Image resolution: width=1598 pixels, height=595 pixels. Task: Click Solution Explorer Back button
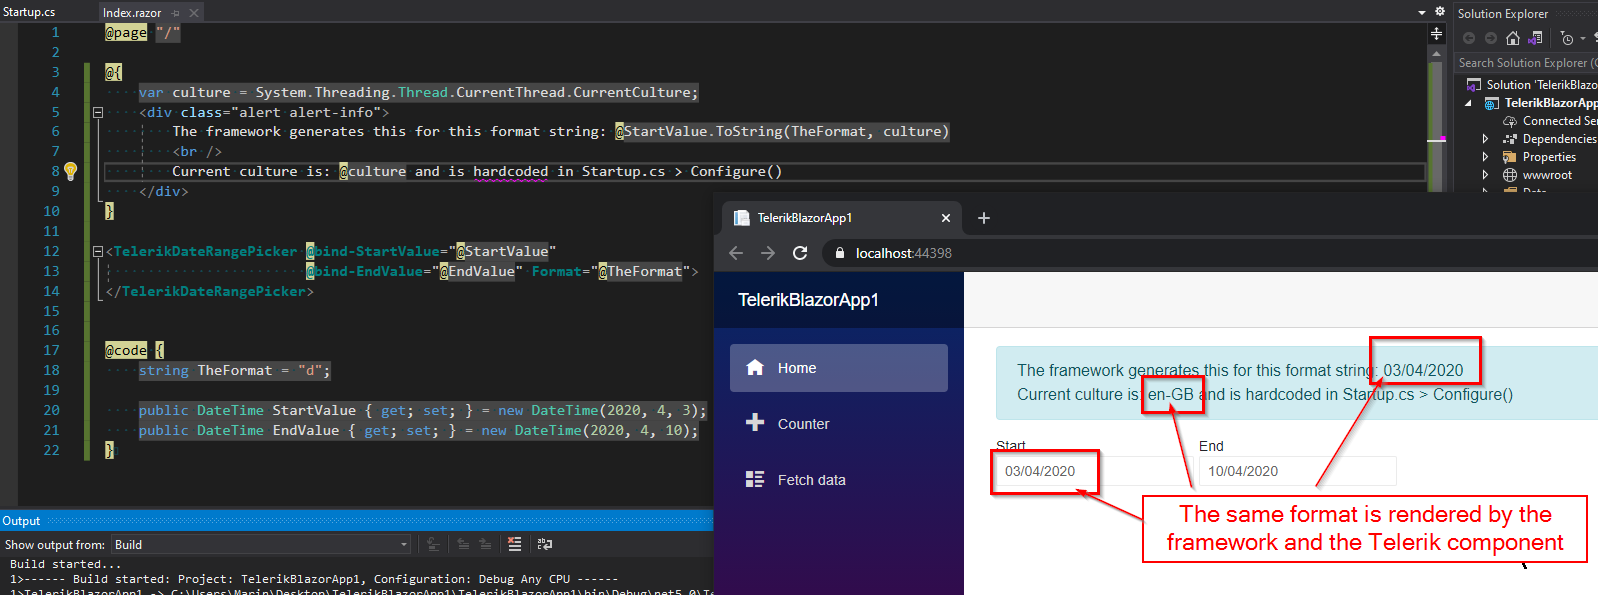[1469, 38]
